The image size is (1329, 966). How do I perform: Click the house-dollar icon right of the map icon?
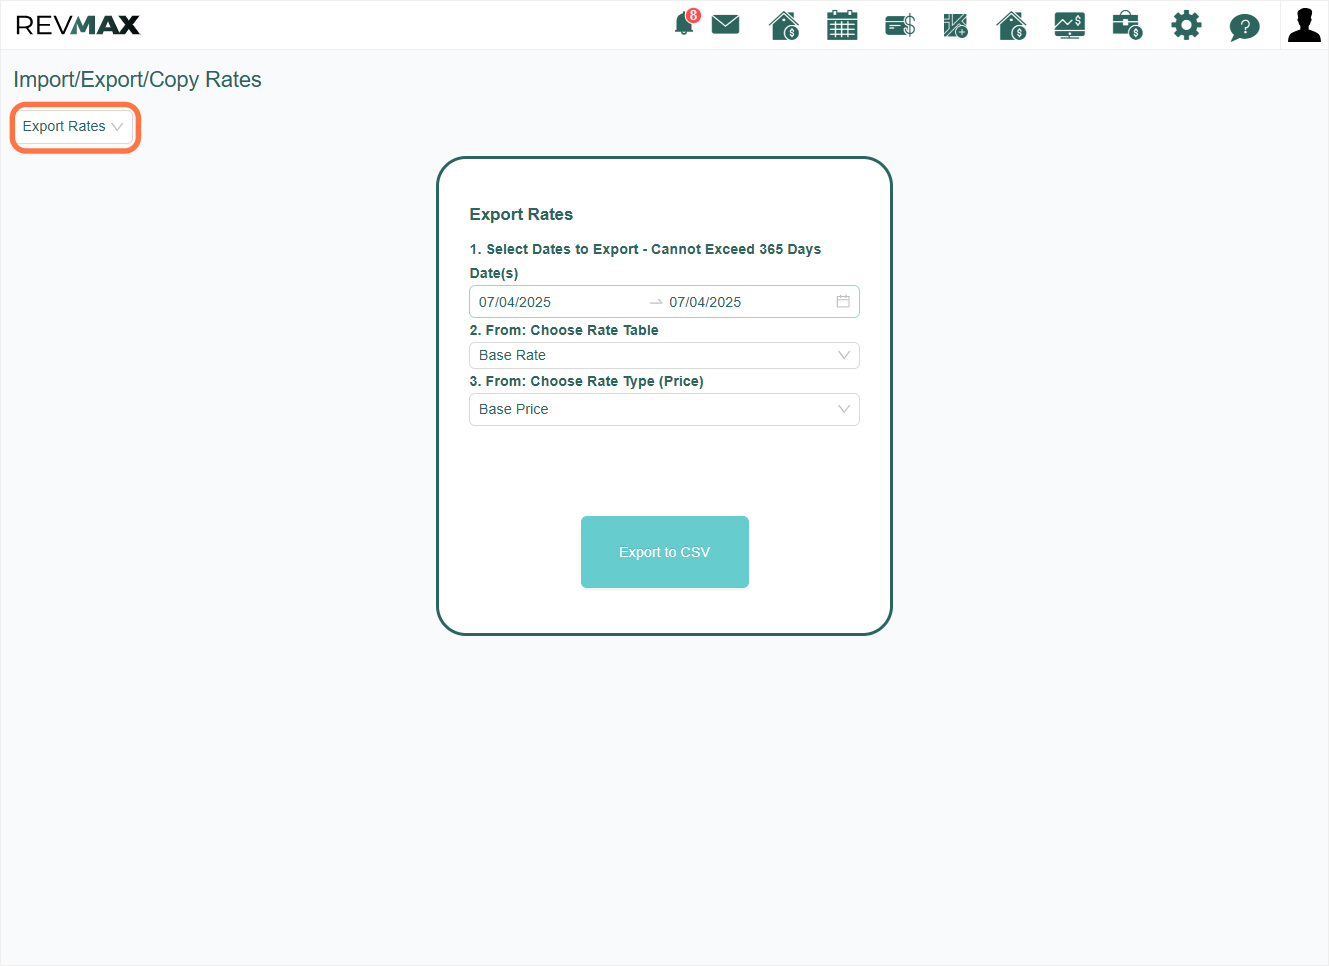(x=1012, y=25)
